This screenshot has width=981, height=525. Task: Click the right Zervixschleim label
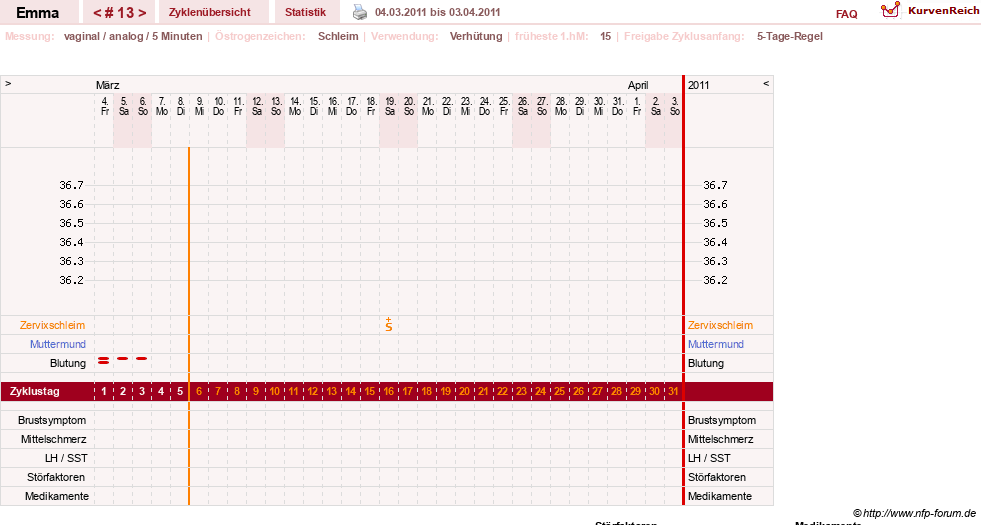720,325
